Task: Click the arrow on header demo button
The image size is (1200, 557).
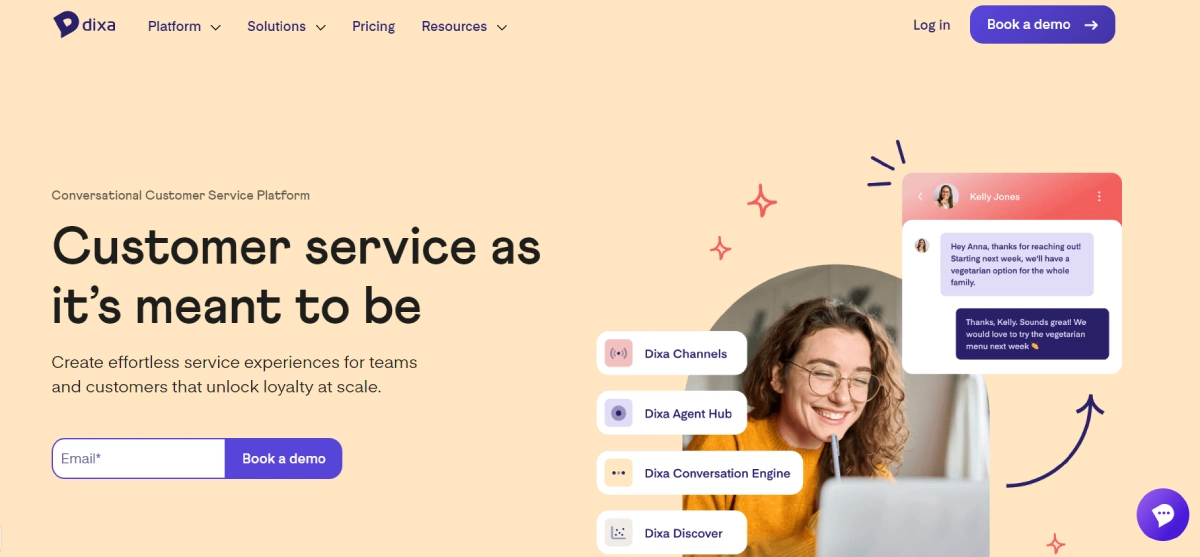Action: [1091, 25]
